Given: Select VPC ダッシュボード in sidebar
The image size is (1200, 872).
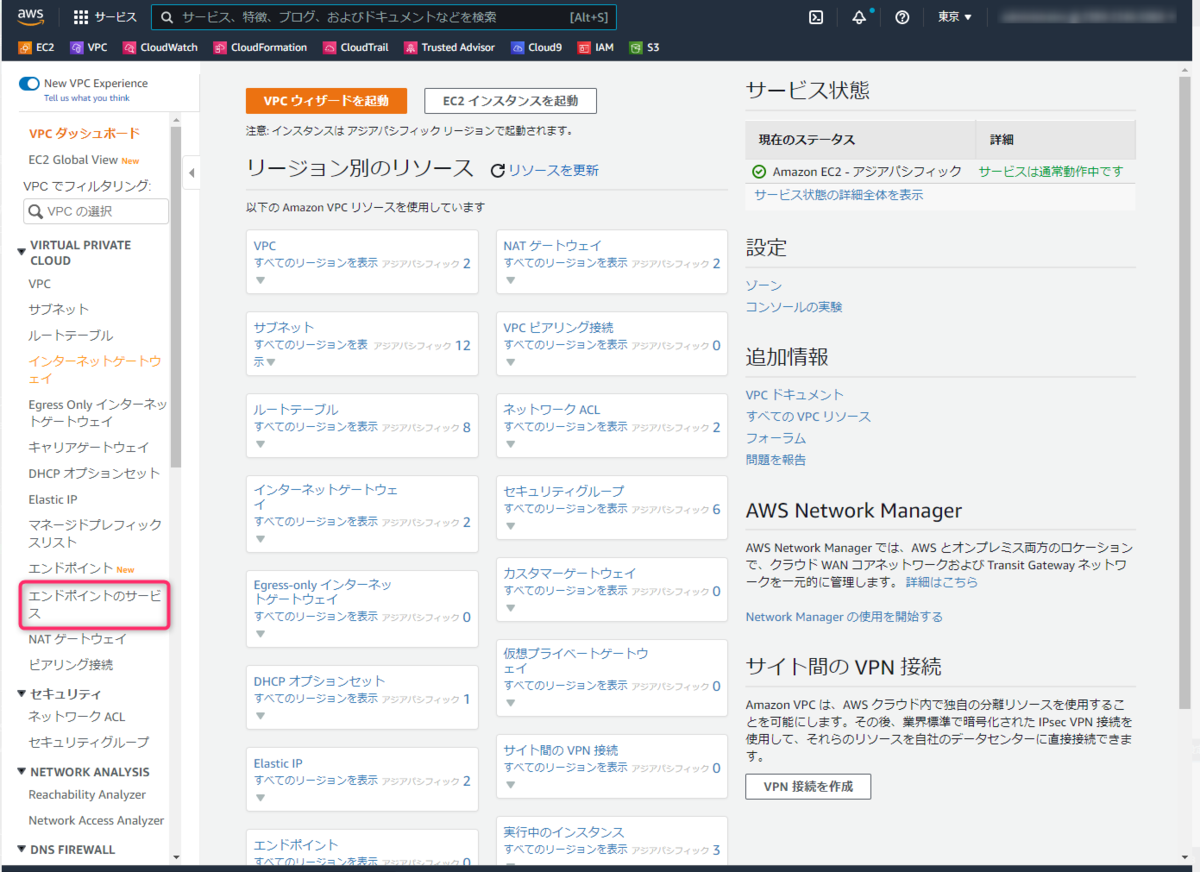Looking at the screenshot, I should (84, 134).
